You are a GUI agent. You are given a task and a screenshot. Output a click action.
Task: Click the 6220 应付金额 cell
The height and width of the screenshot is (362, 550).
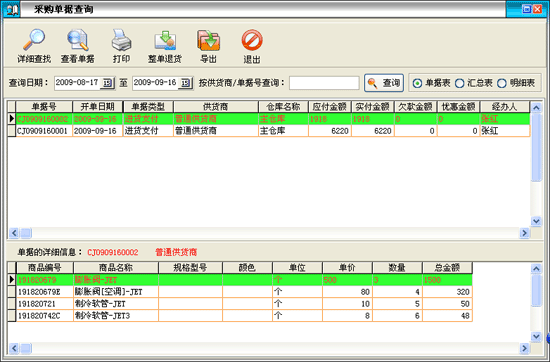click(330, 131)
